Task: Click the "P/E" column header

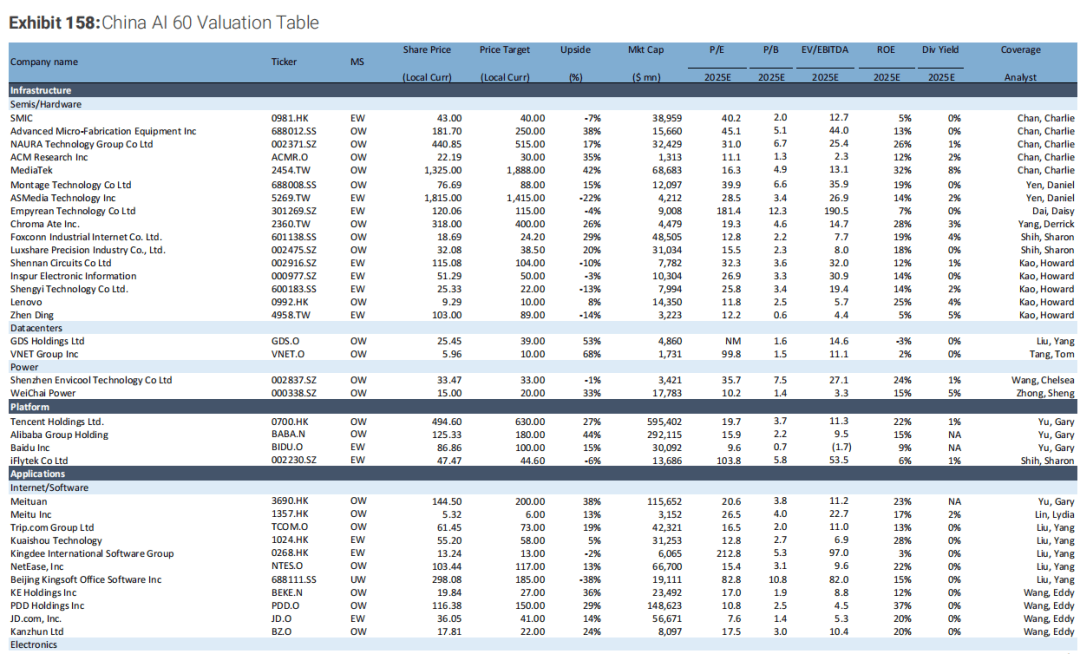Action: pyautogui.click(x=717, y=50)
